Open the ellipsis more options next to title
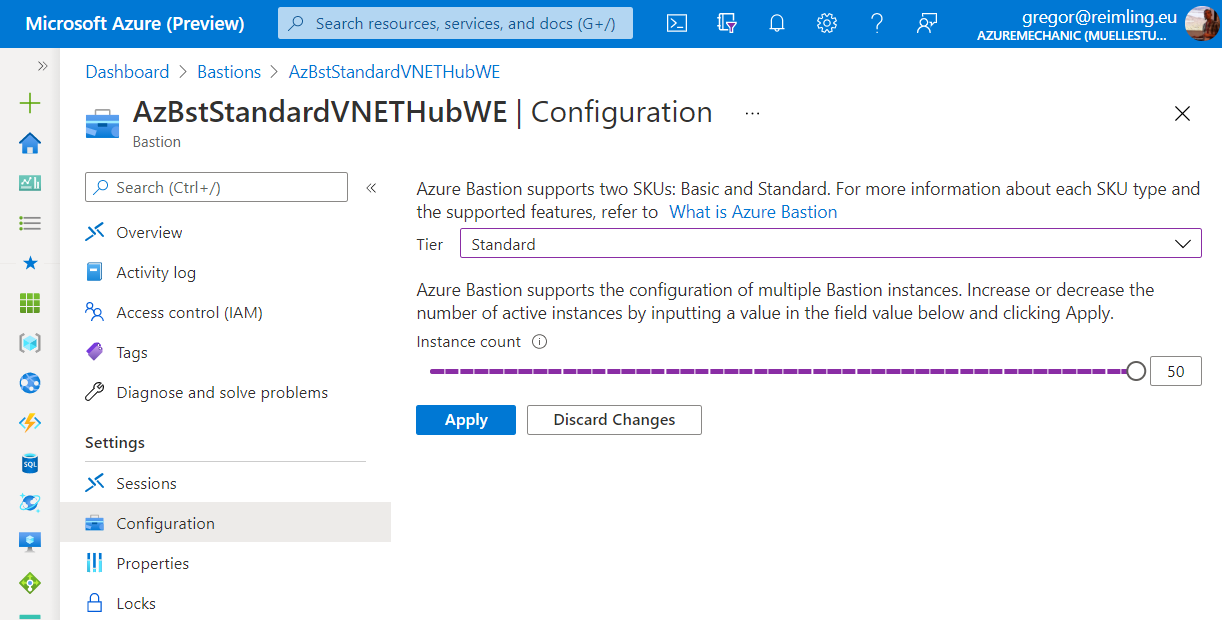The width and height of the screenshot is (1222, 620). coord(753,113)
